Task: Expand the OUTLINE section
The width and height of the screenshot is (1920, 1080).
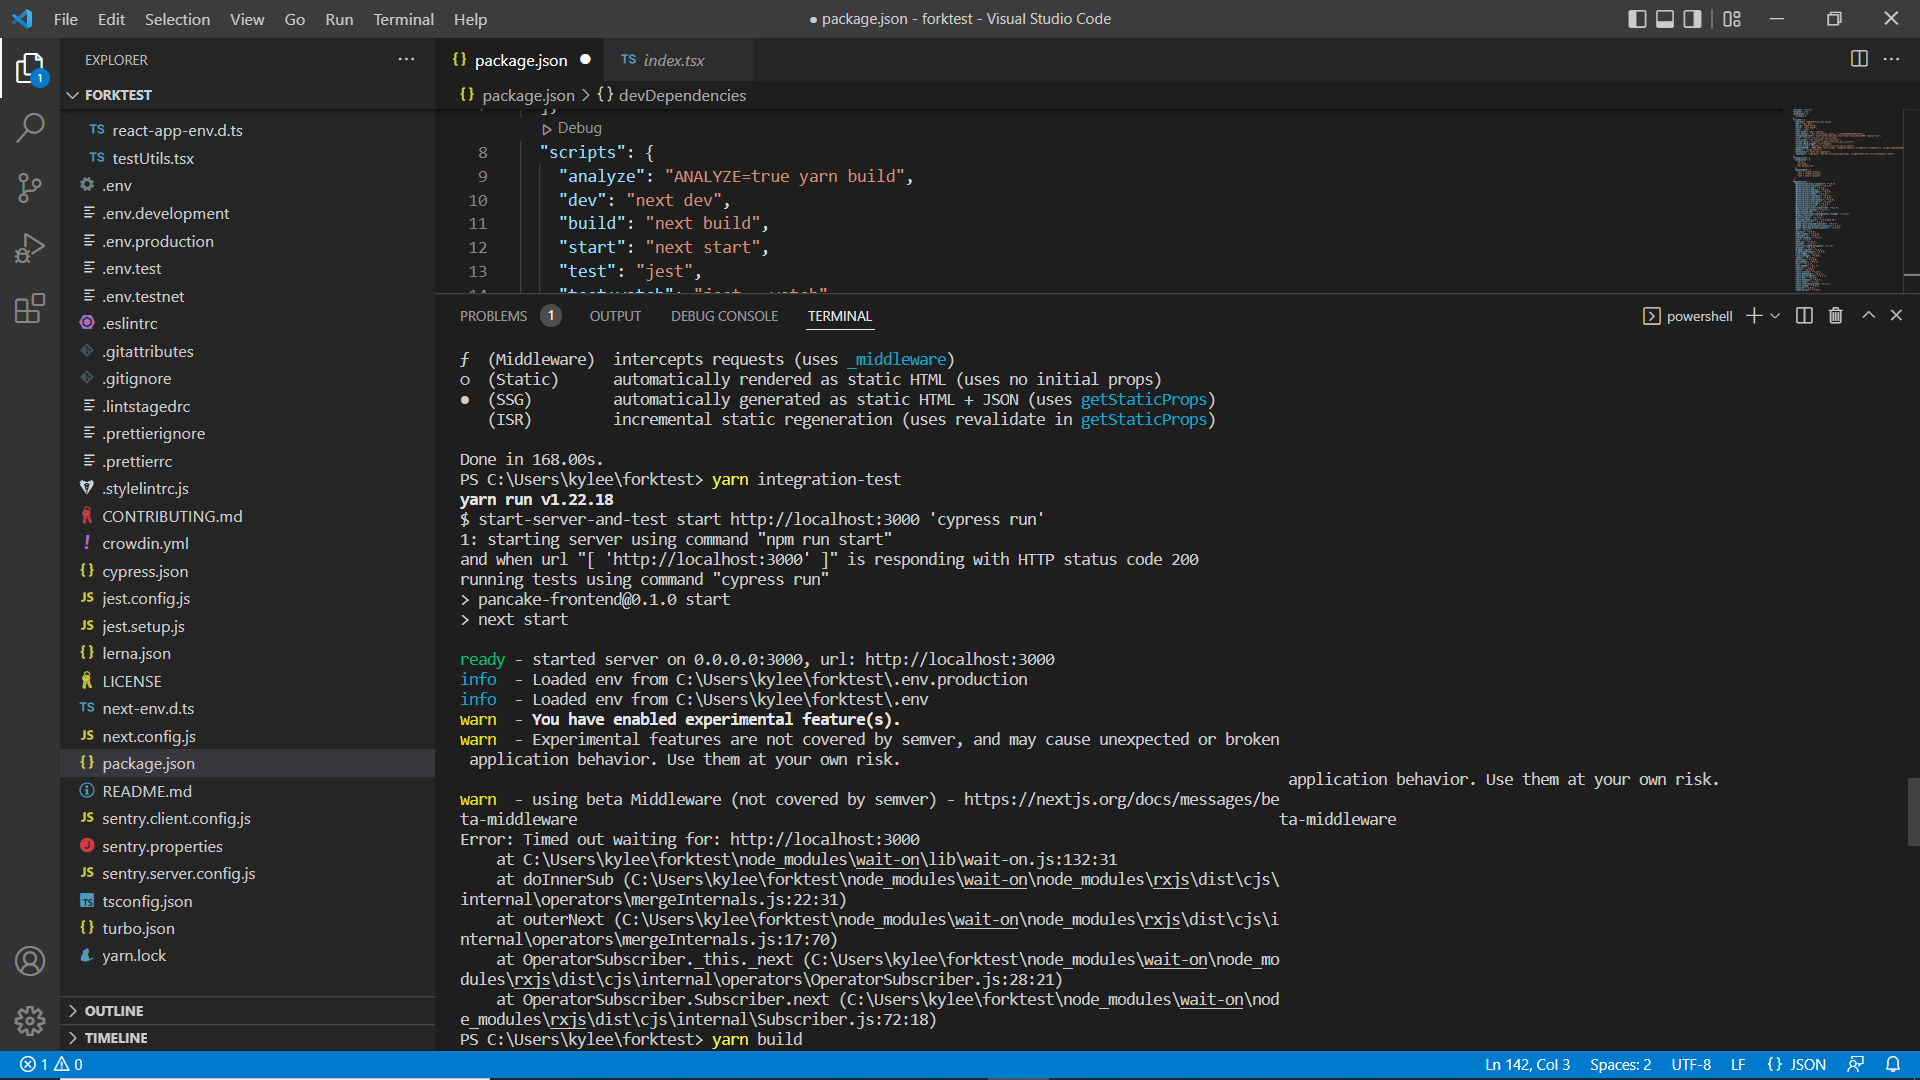Action: tap(113, 1010)
